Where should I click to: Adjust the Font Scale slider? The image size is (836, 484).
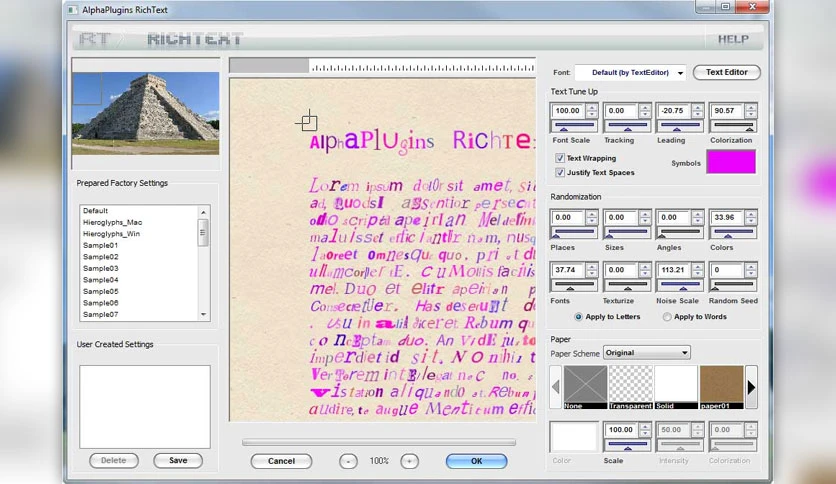(574, 126)
